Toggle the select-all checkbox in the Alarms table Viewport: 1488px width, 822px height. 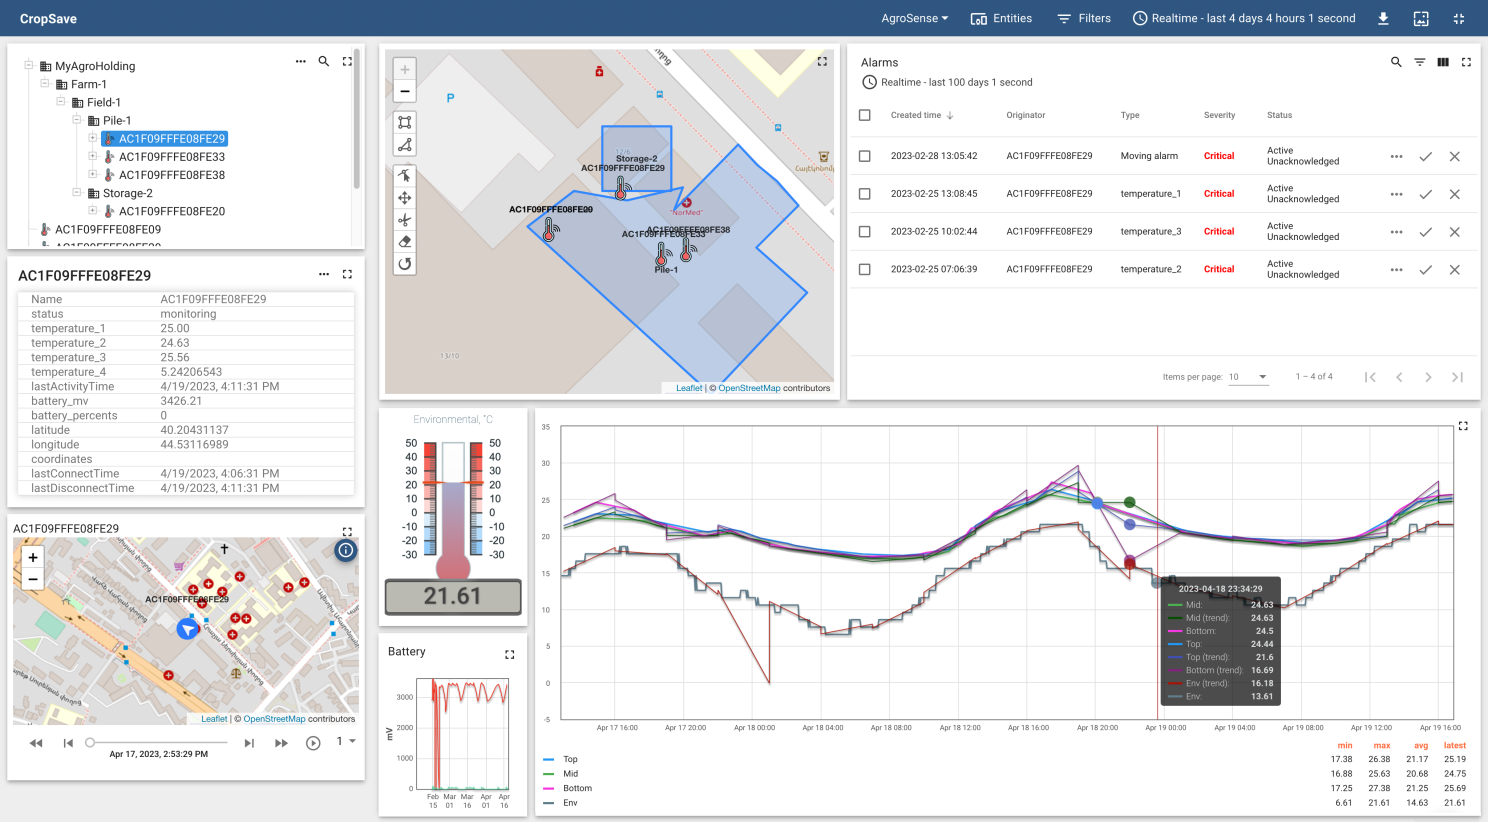[865, 115]
